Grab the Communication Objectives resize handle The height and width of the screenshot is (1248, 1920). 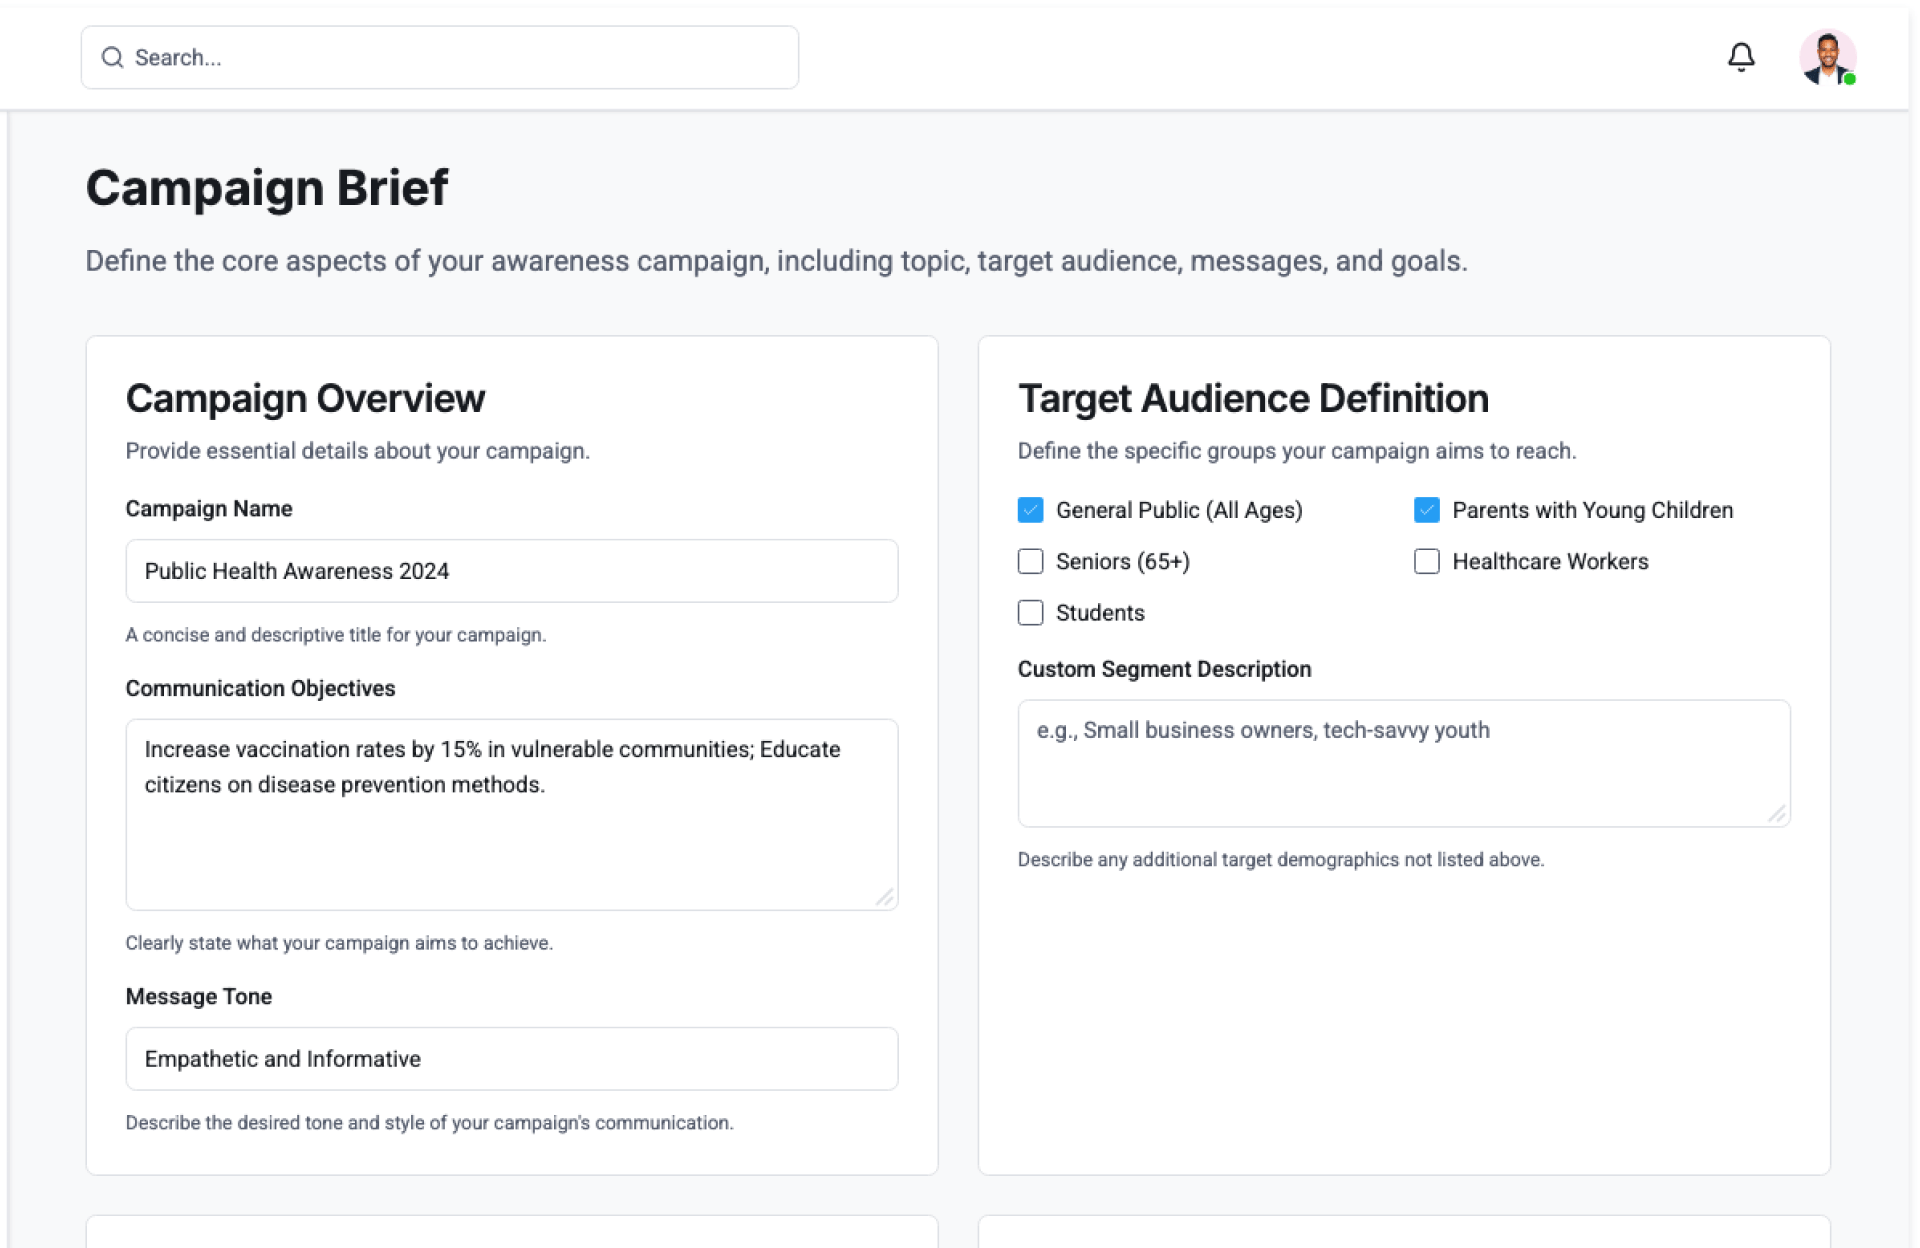click(885, 898)
